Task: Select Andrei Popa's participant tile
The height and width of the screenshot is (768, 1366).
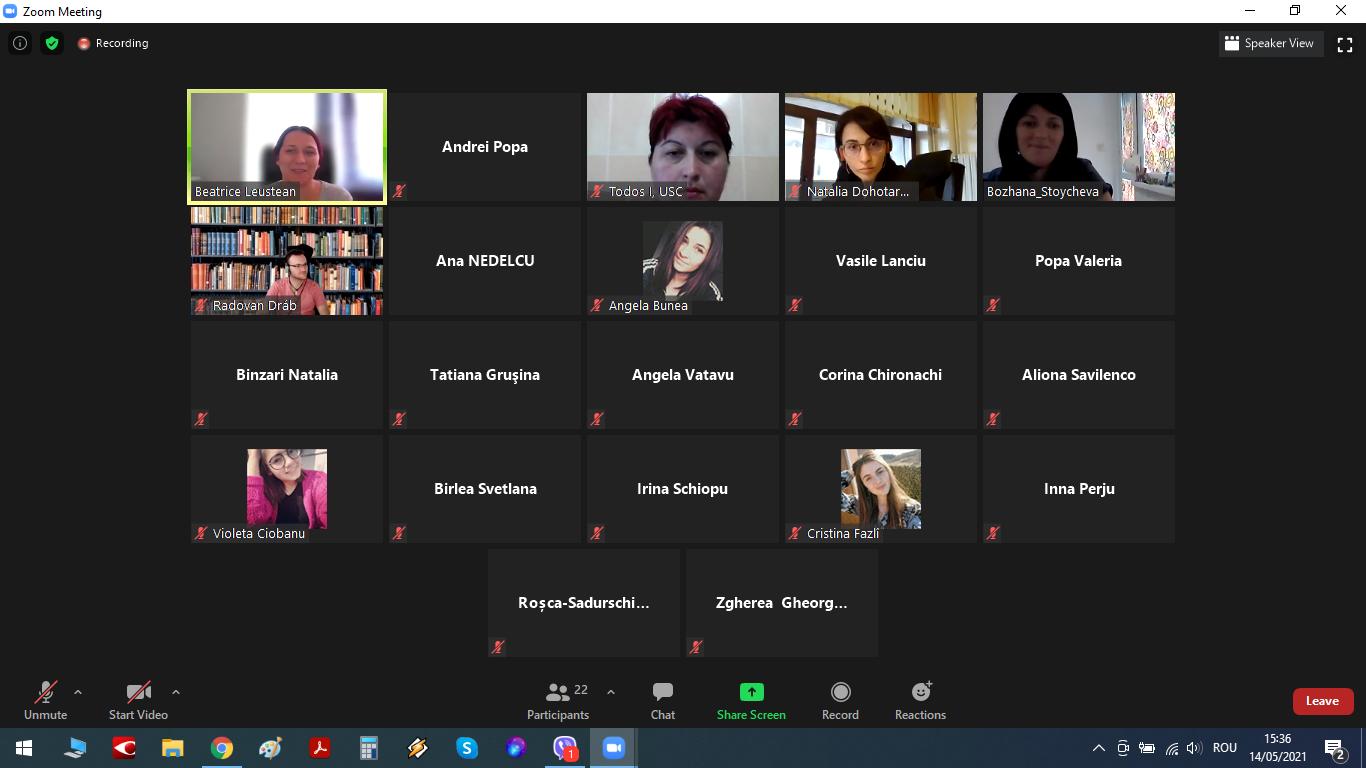Action: tap(485, 147)
